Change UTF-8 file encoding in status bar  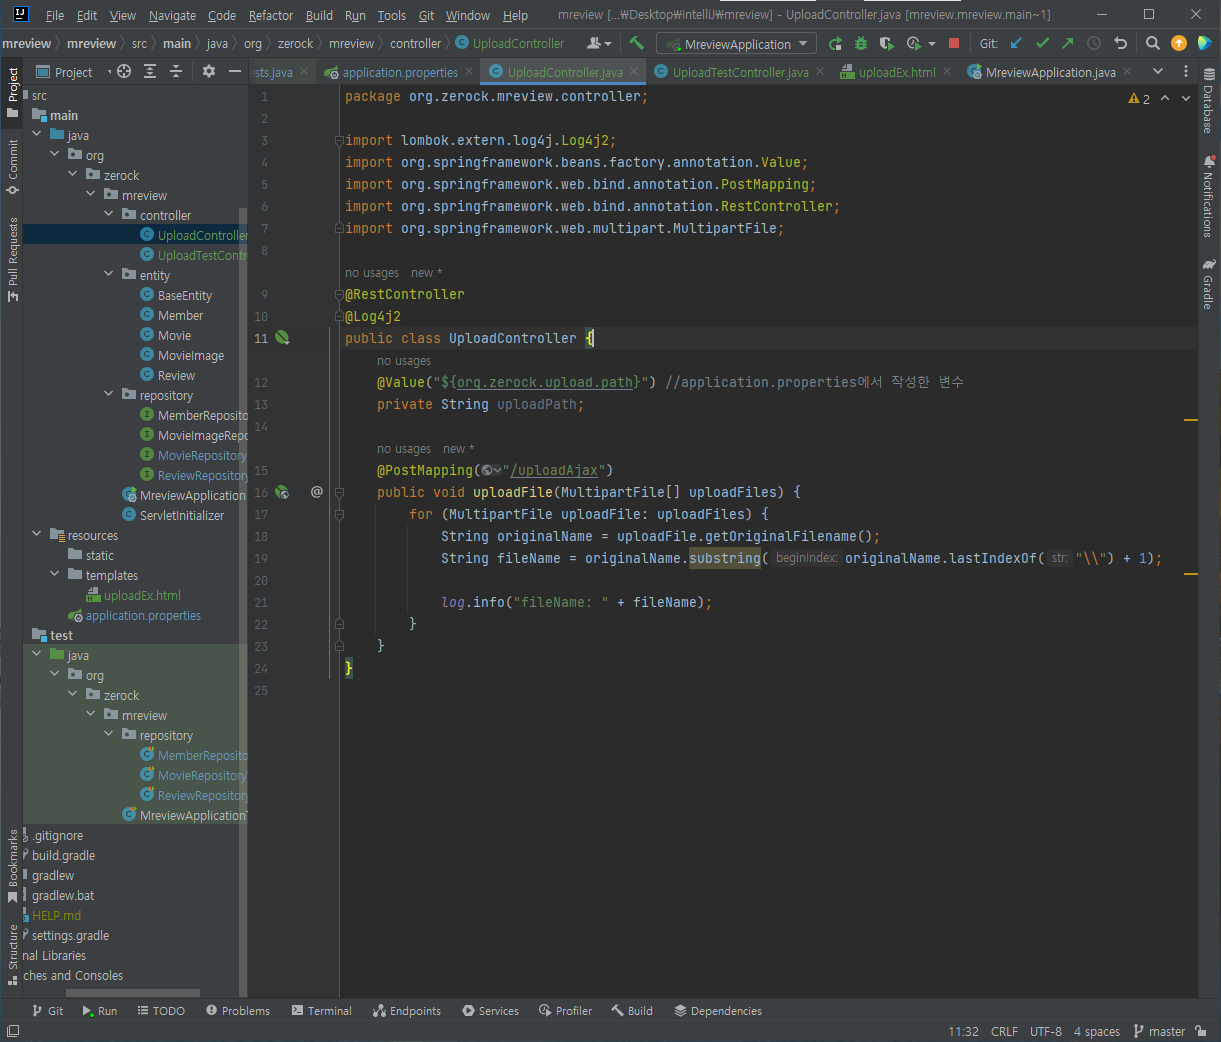coord(1046,1031)
